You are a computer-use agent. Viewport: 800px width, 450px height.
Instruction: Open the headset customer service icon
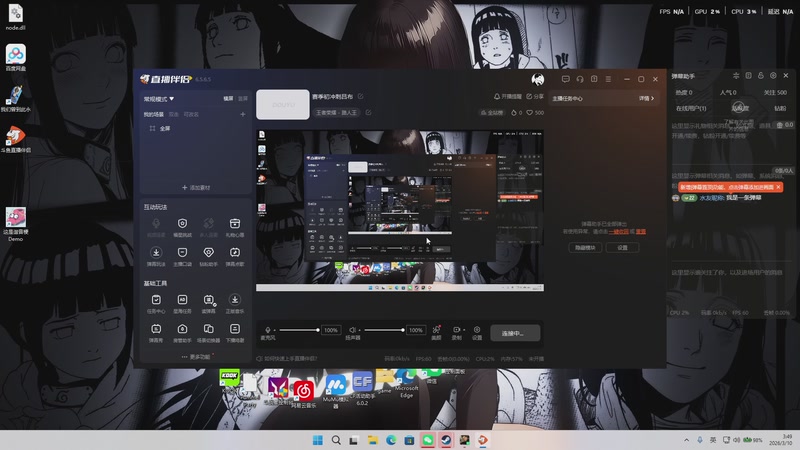coord(580,79)
